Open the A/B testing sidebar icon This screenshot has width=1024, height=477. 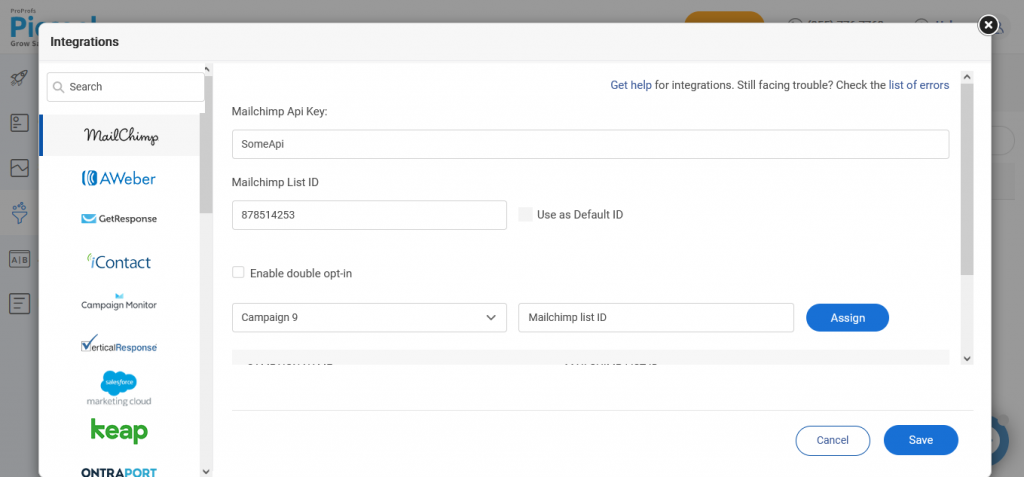click(19, 259)
